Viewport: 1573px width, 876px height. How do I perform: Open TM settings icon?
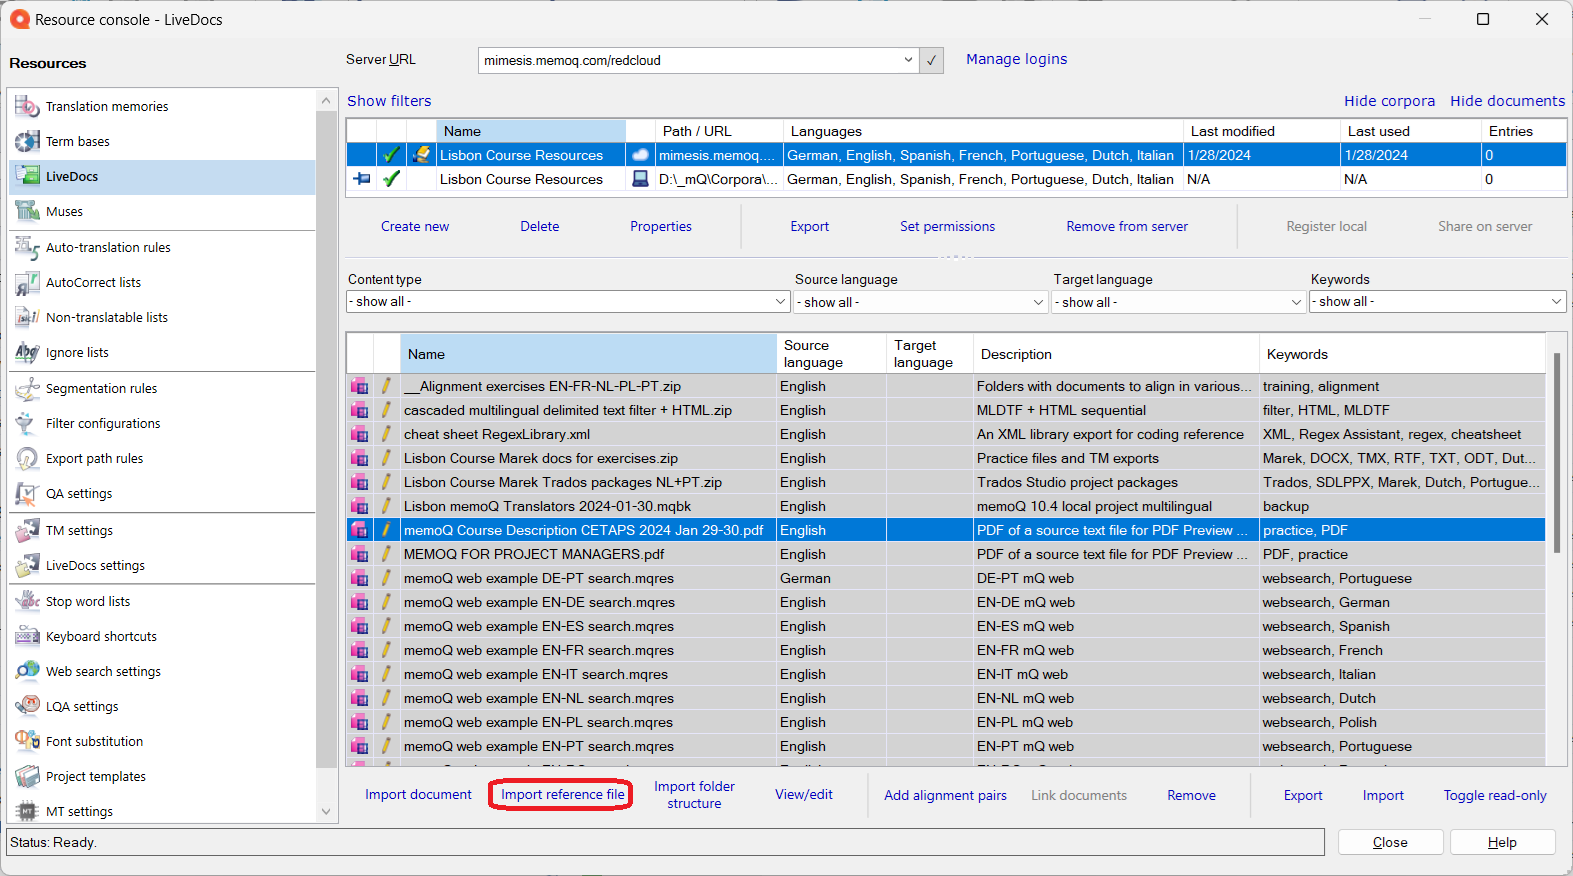pos(27,530)
